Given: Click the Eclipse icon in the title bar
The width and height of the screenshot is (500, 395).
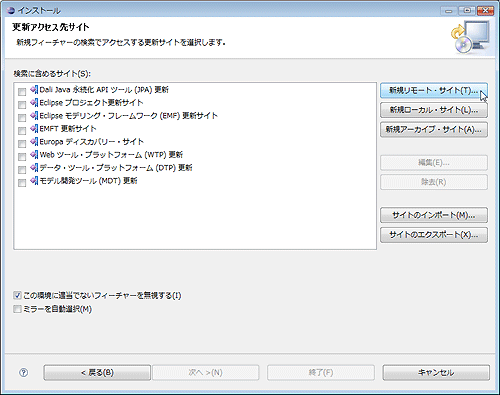Looking at the screenshot, I should click(11, 11).
